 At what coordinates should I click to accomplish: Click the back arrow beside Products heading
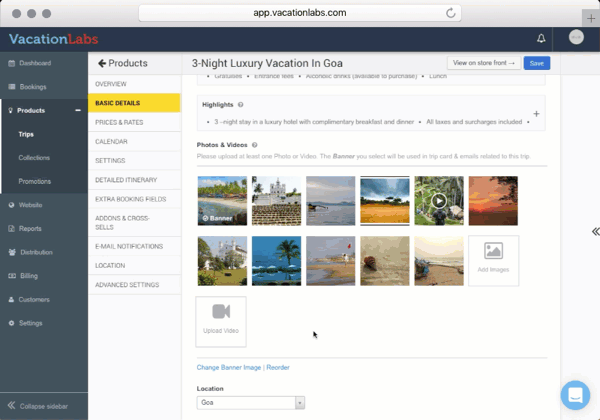point(102,63)
